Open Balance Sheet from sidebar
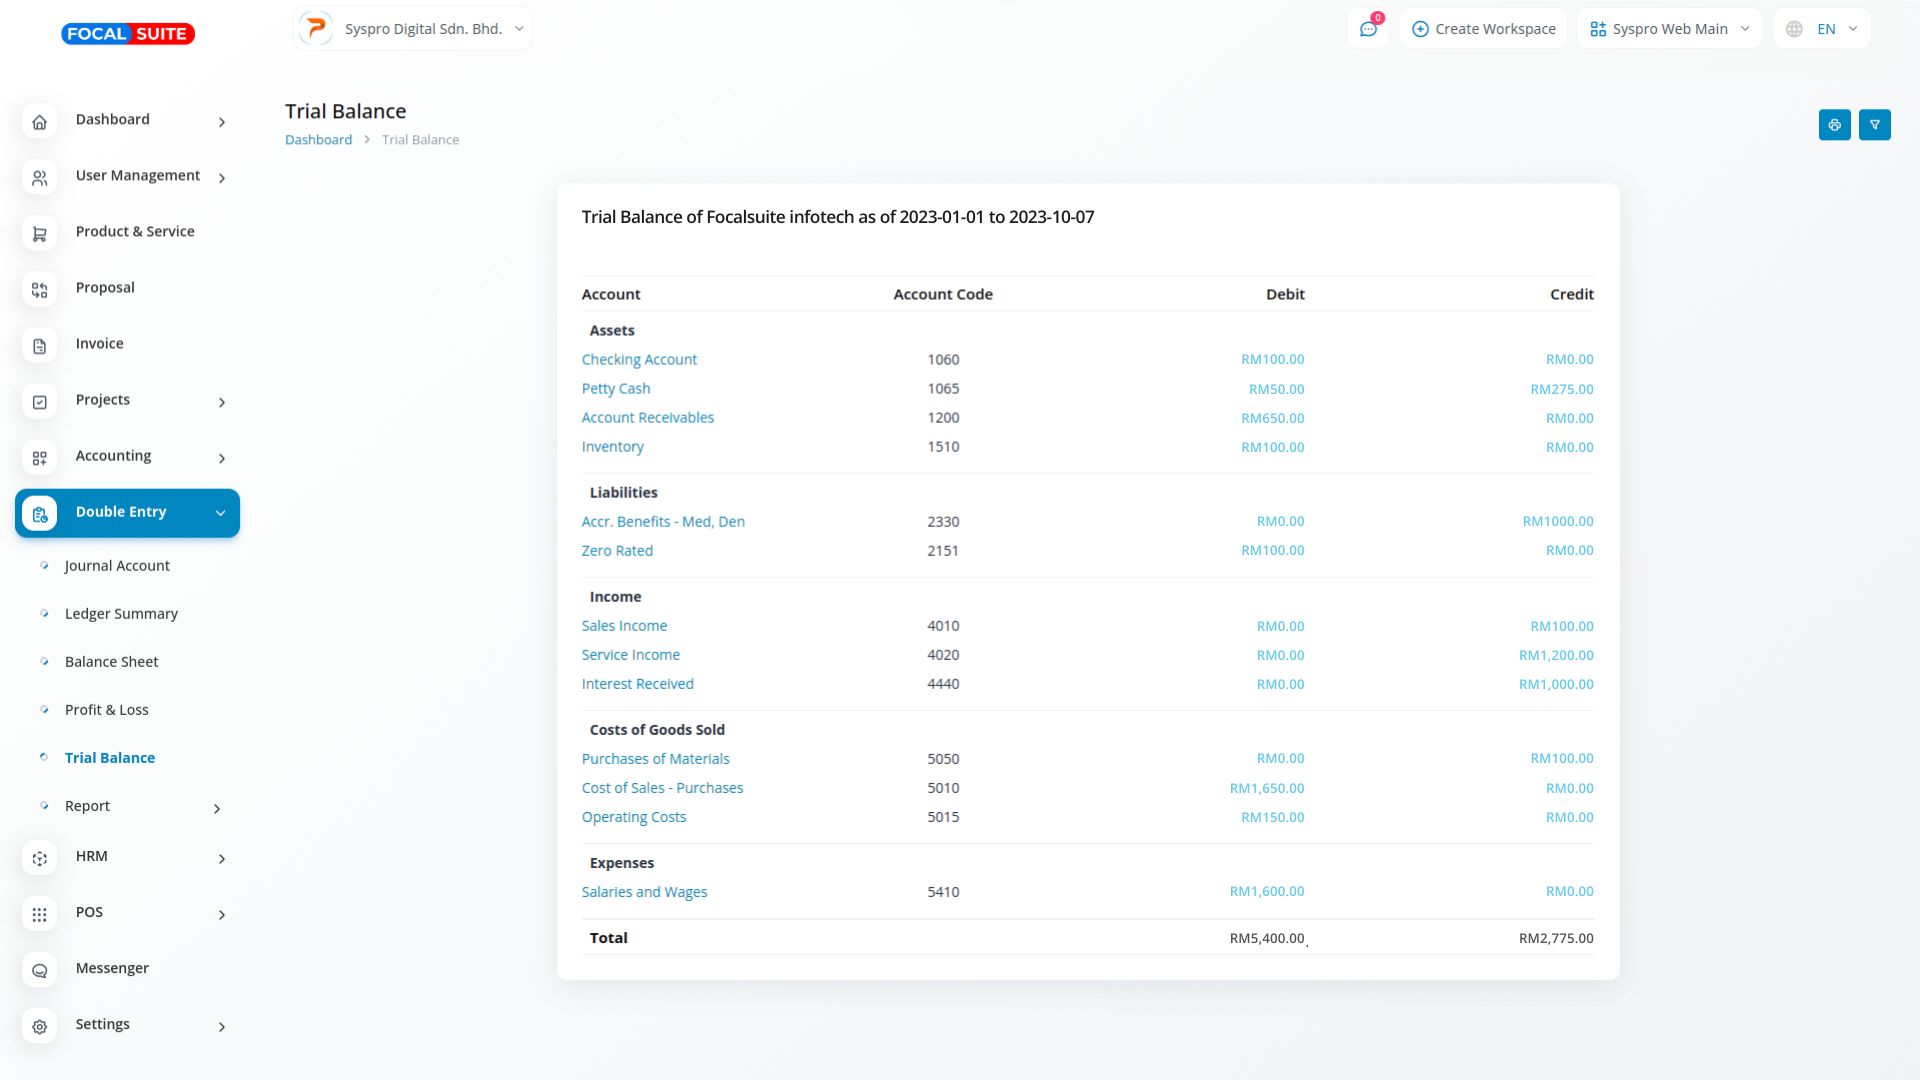 coord(111,662)
